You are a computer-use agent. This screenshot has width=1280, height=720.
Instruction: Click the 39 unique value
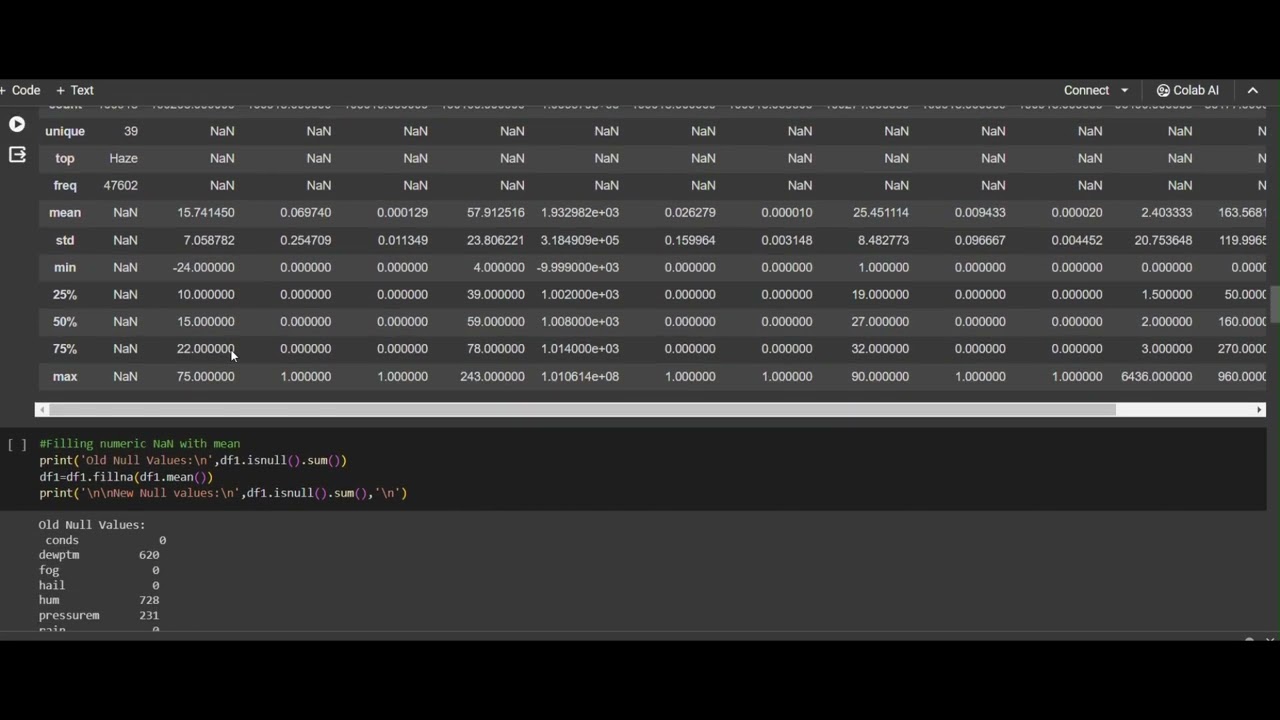click(x=131, y=131)
